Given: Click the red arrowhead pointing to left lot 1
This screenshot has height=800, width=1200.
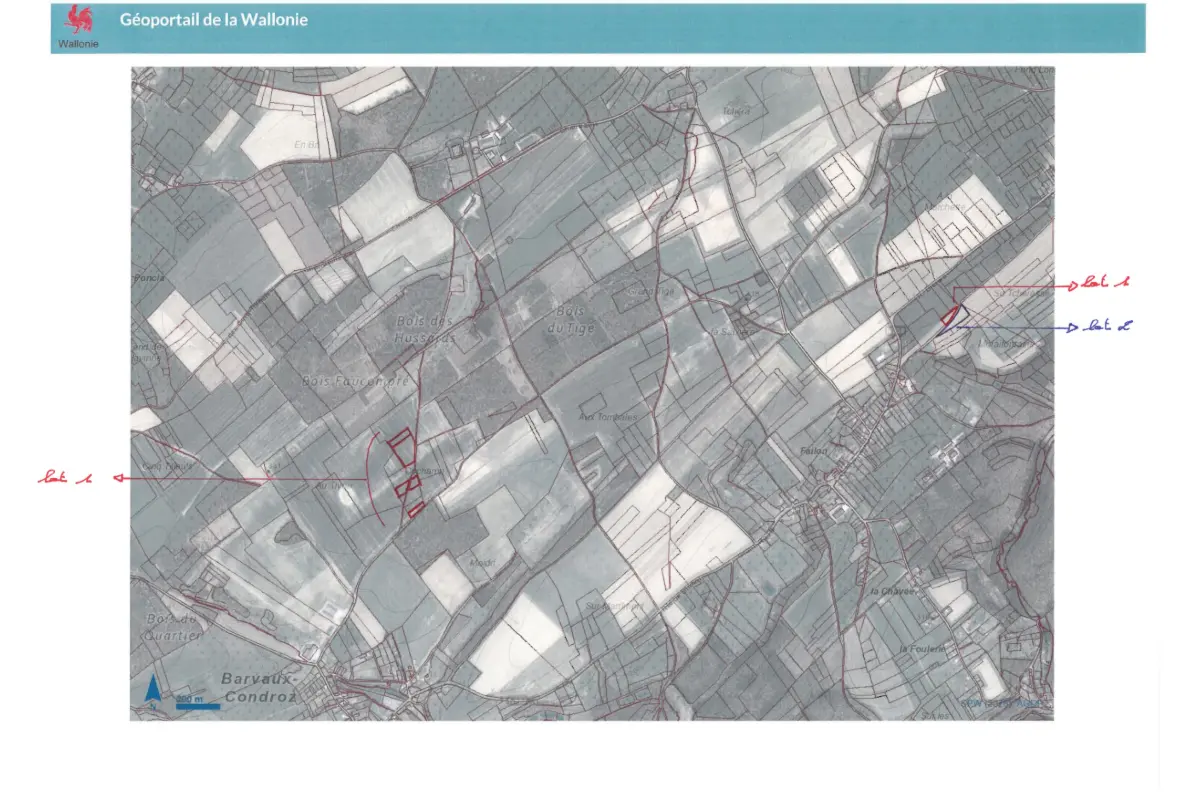Looking at the screenshot, I should (117, 478).
